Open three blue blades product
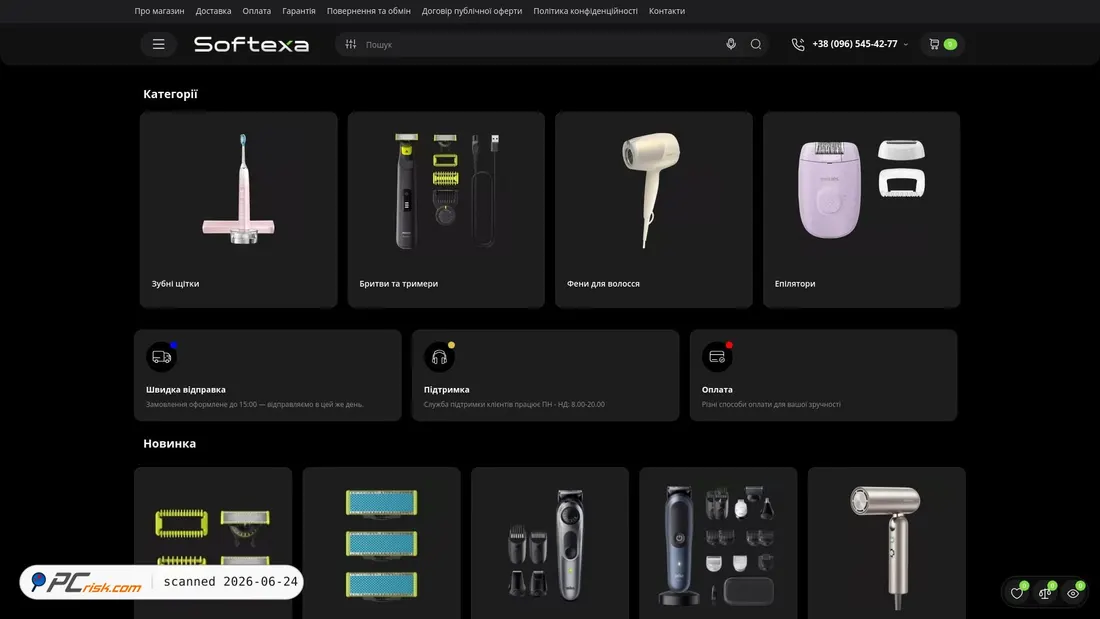This screenshot has height=619, width=1100. click(x=382, y=543)
